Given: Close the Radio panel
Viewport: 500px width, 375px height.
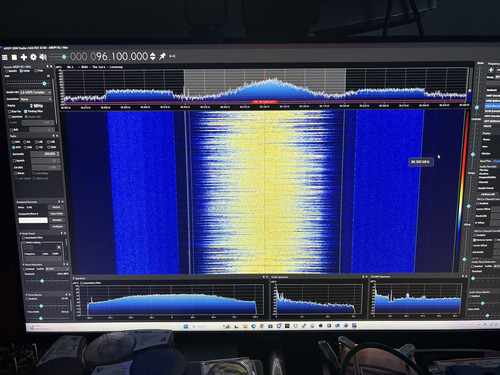Looking at the screenshot, I should point(57,136).
